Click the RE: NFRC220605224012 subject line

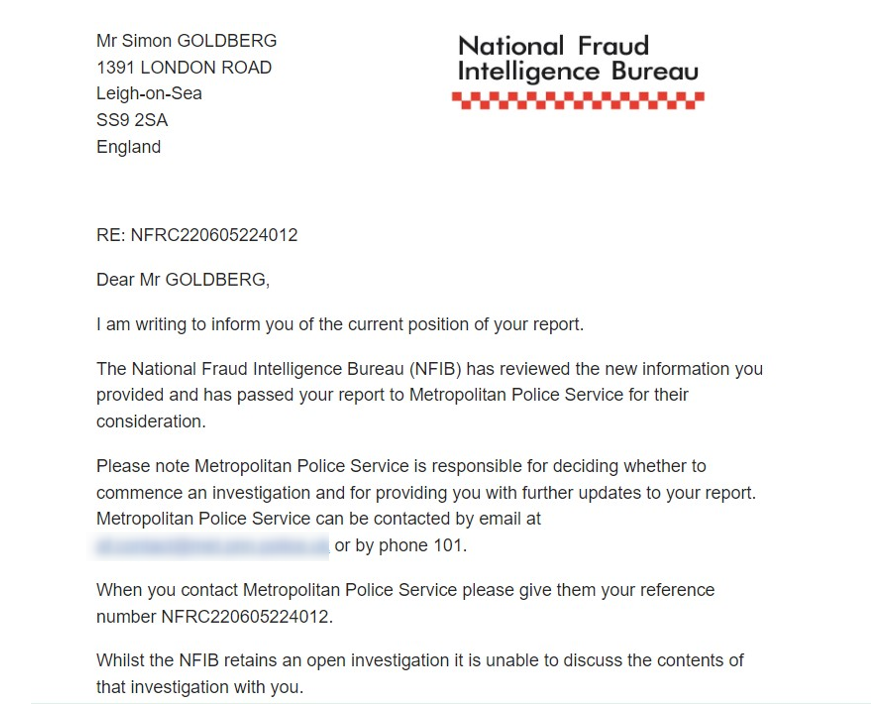click(197, 236)
